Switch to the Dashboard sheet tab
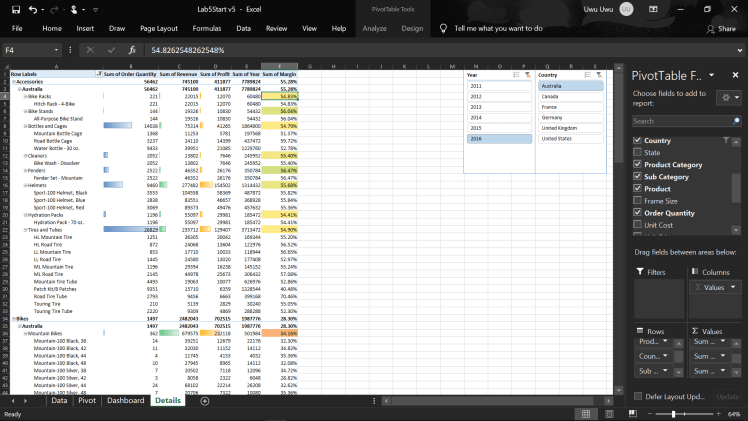Viewport: 748px width, 421px height. point(125,400)
